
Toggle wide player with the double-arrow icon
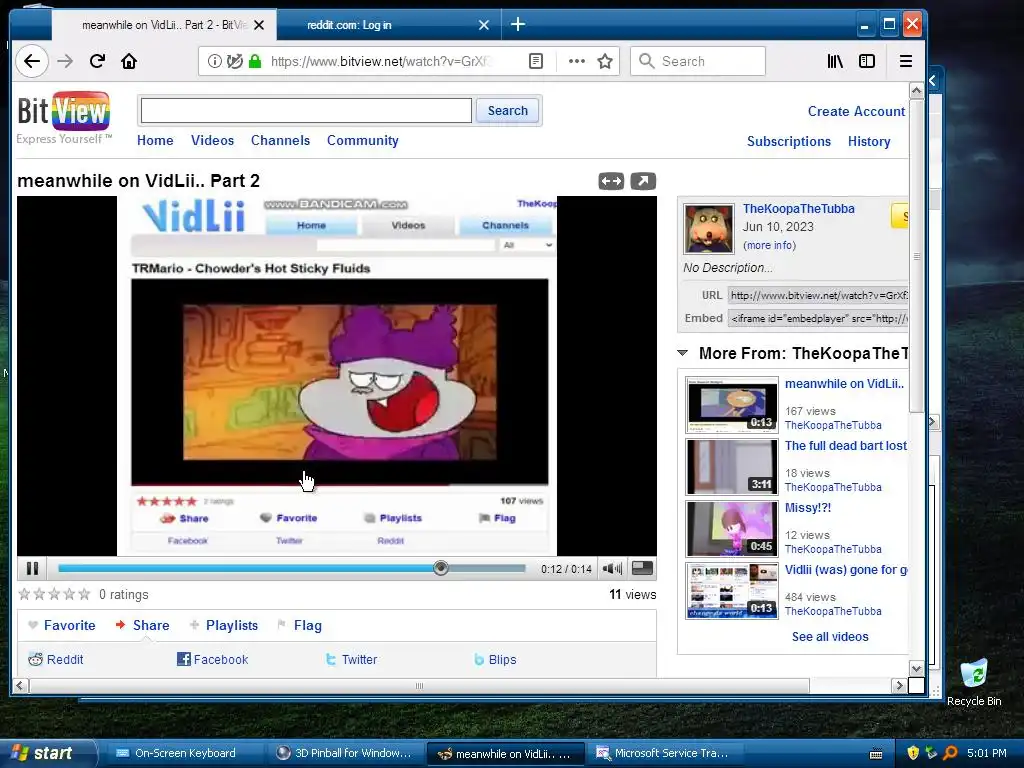tap(611, 181)
